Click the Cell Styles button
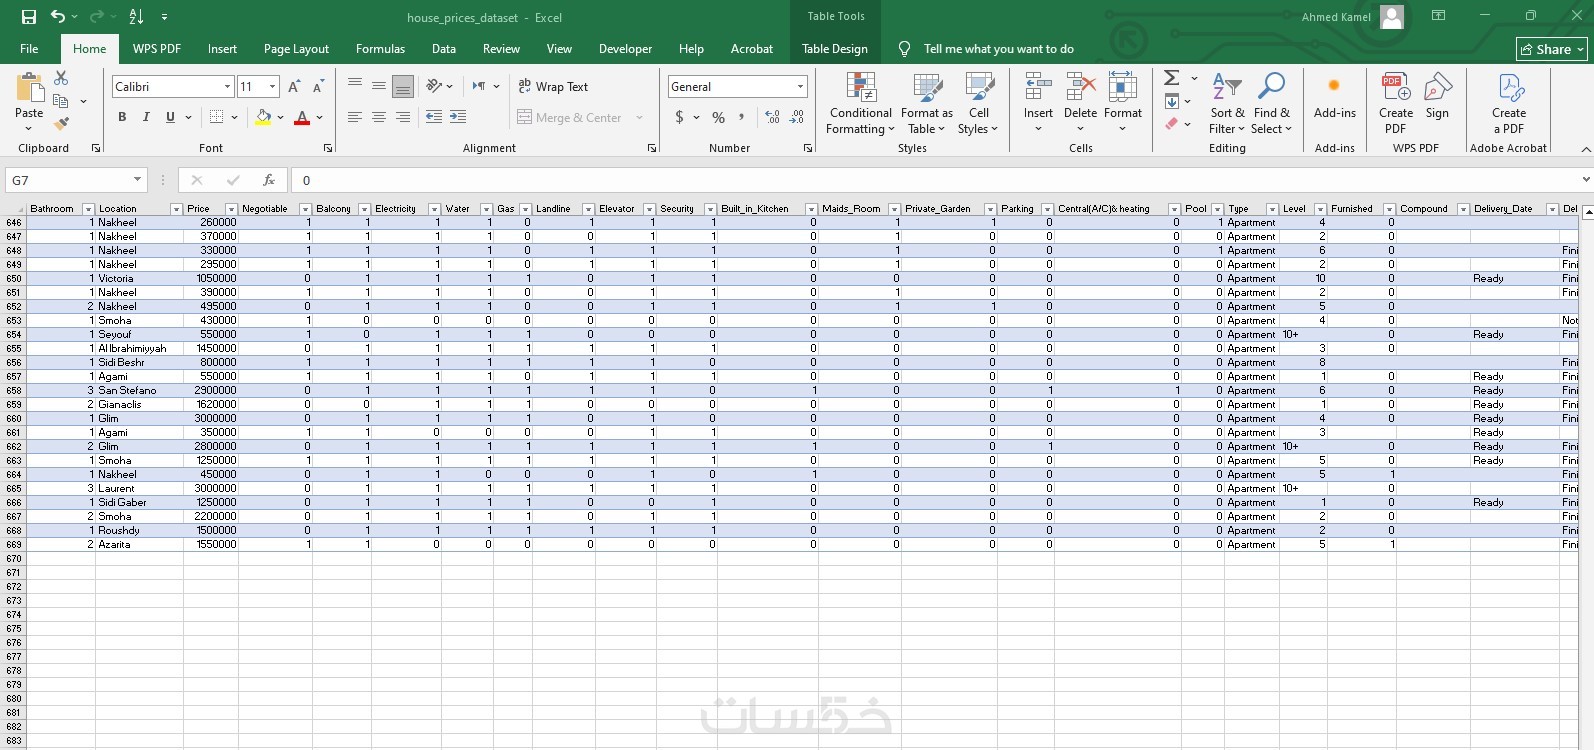This screenshot has height=750, width=1594. (978, 103)
